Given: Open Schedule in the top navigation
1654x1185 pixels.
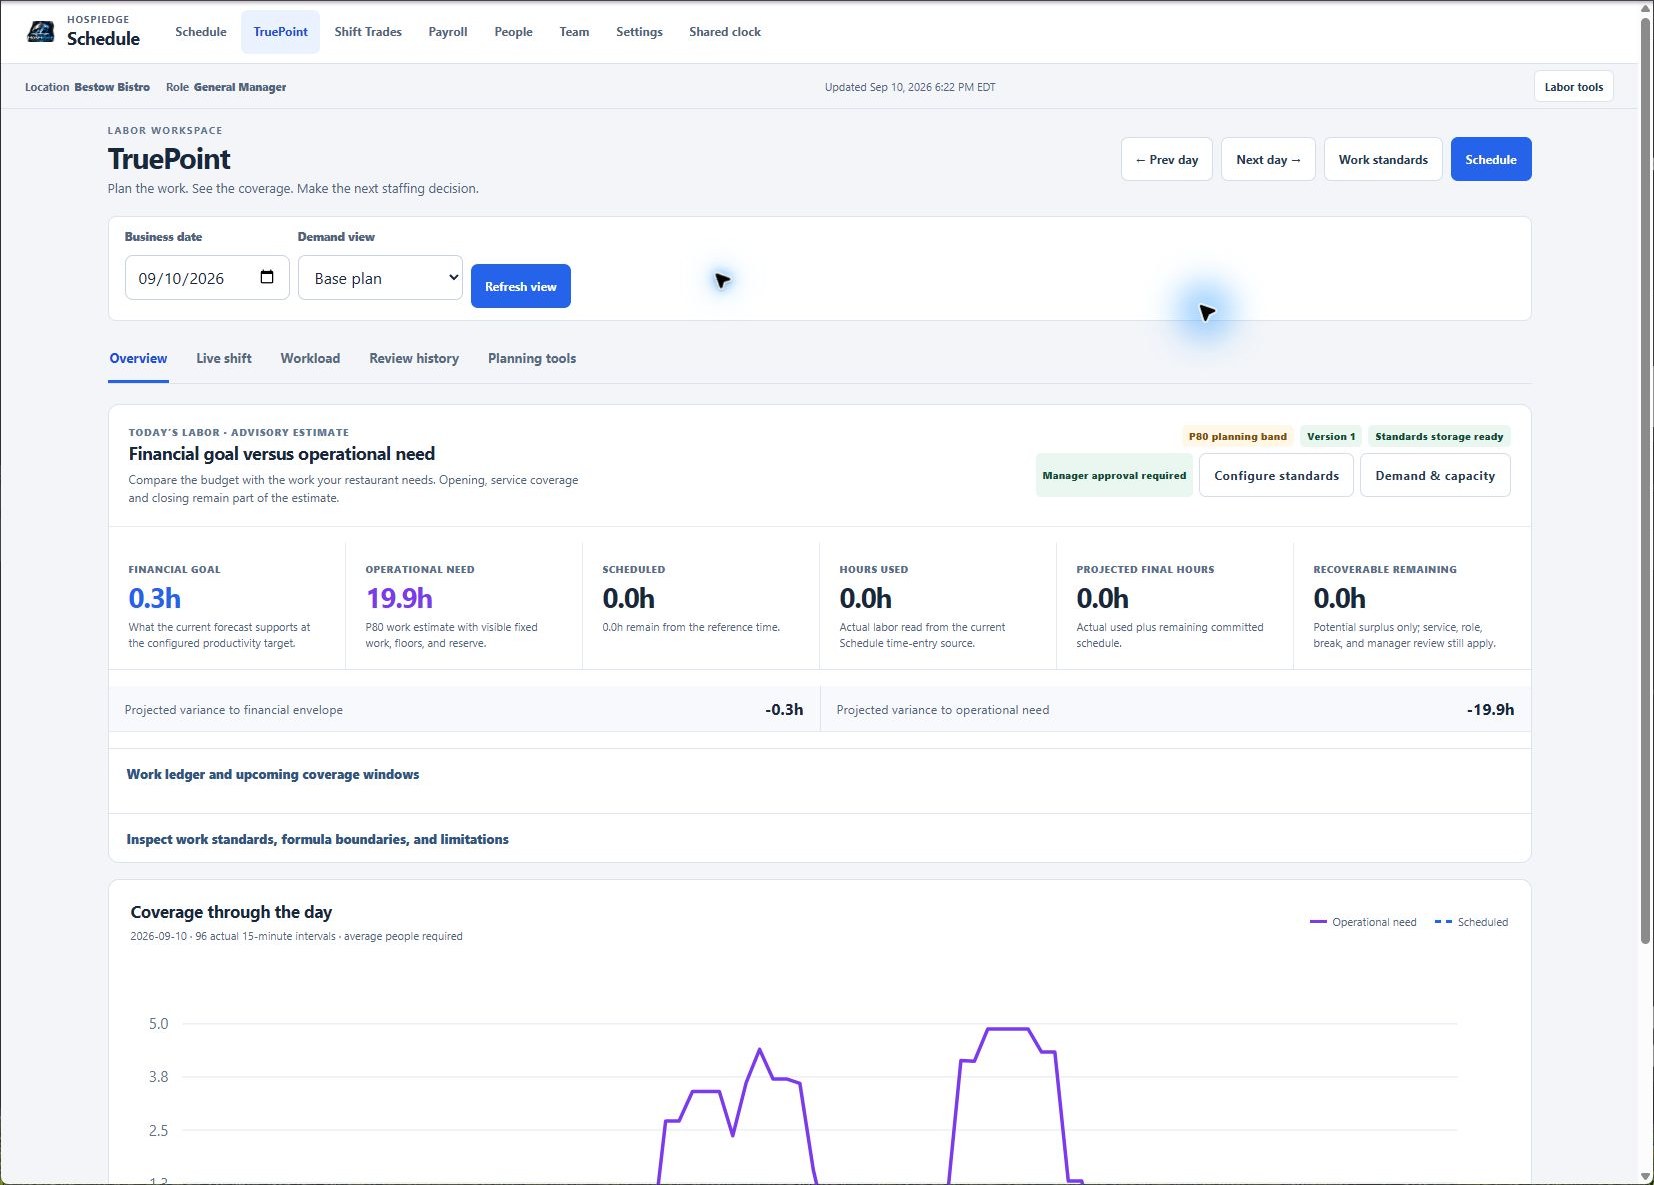Looking at the screenshot, I should tap(201, 32).
